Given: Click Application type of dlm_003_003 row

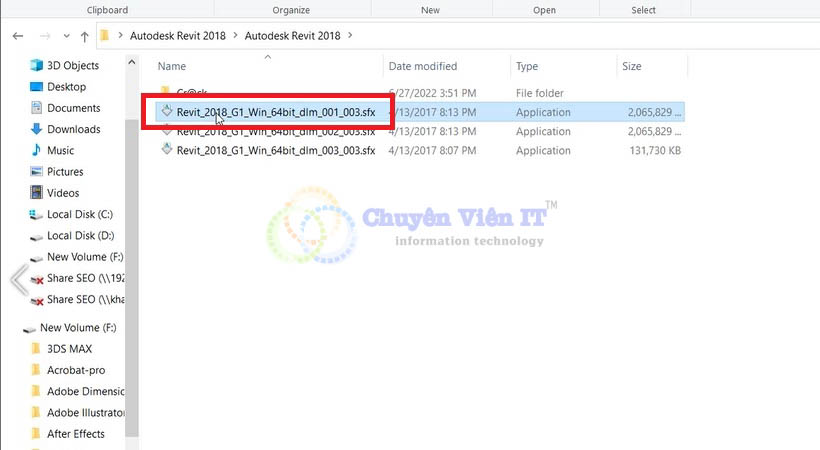Looking at the screenshot, I should coord(543,151).
